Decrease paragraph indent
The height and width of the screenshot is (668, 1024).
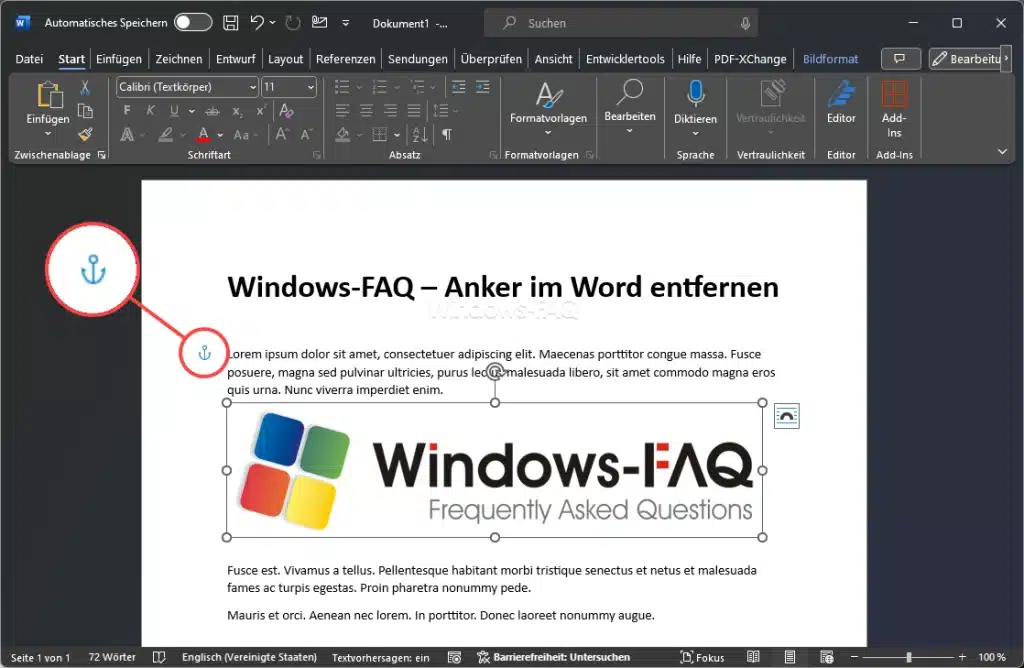tap(458, 87)
